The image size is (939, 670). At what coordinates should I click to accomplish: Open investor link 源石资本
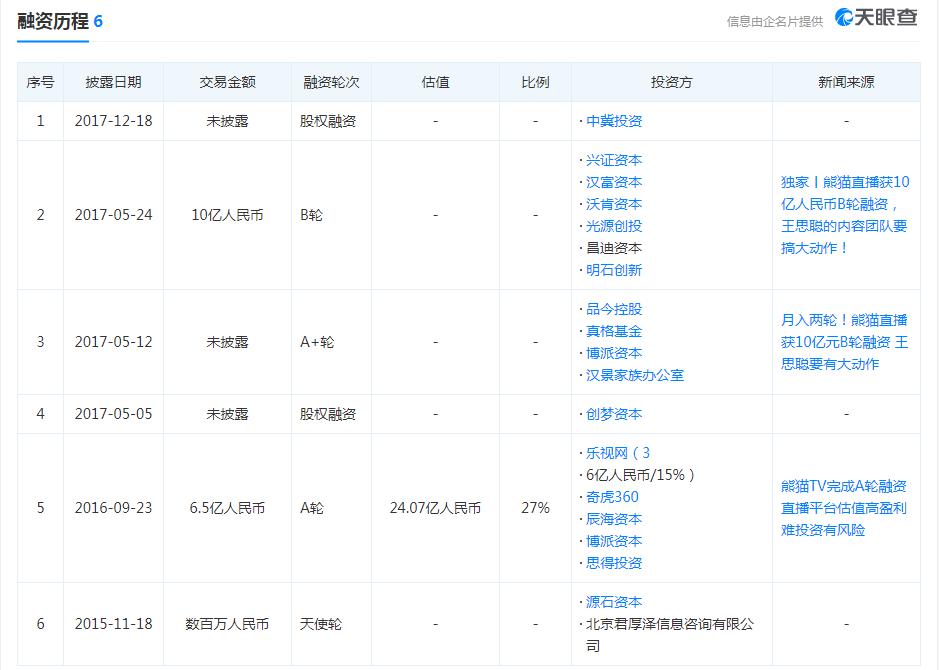pyautogui.click(x=614, y=602)
